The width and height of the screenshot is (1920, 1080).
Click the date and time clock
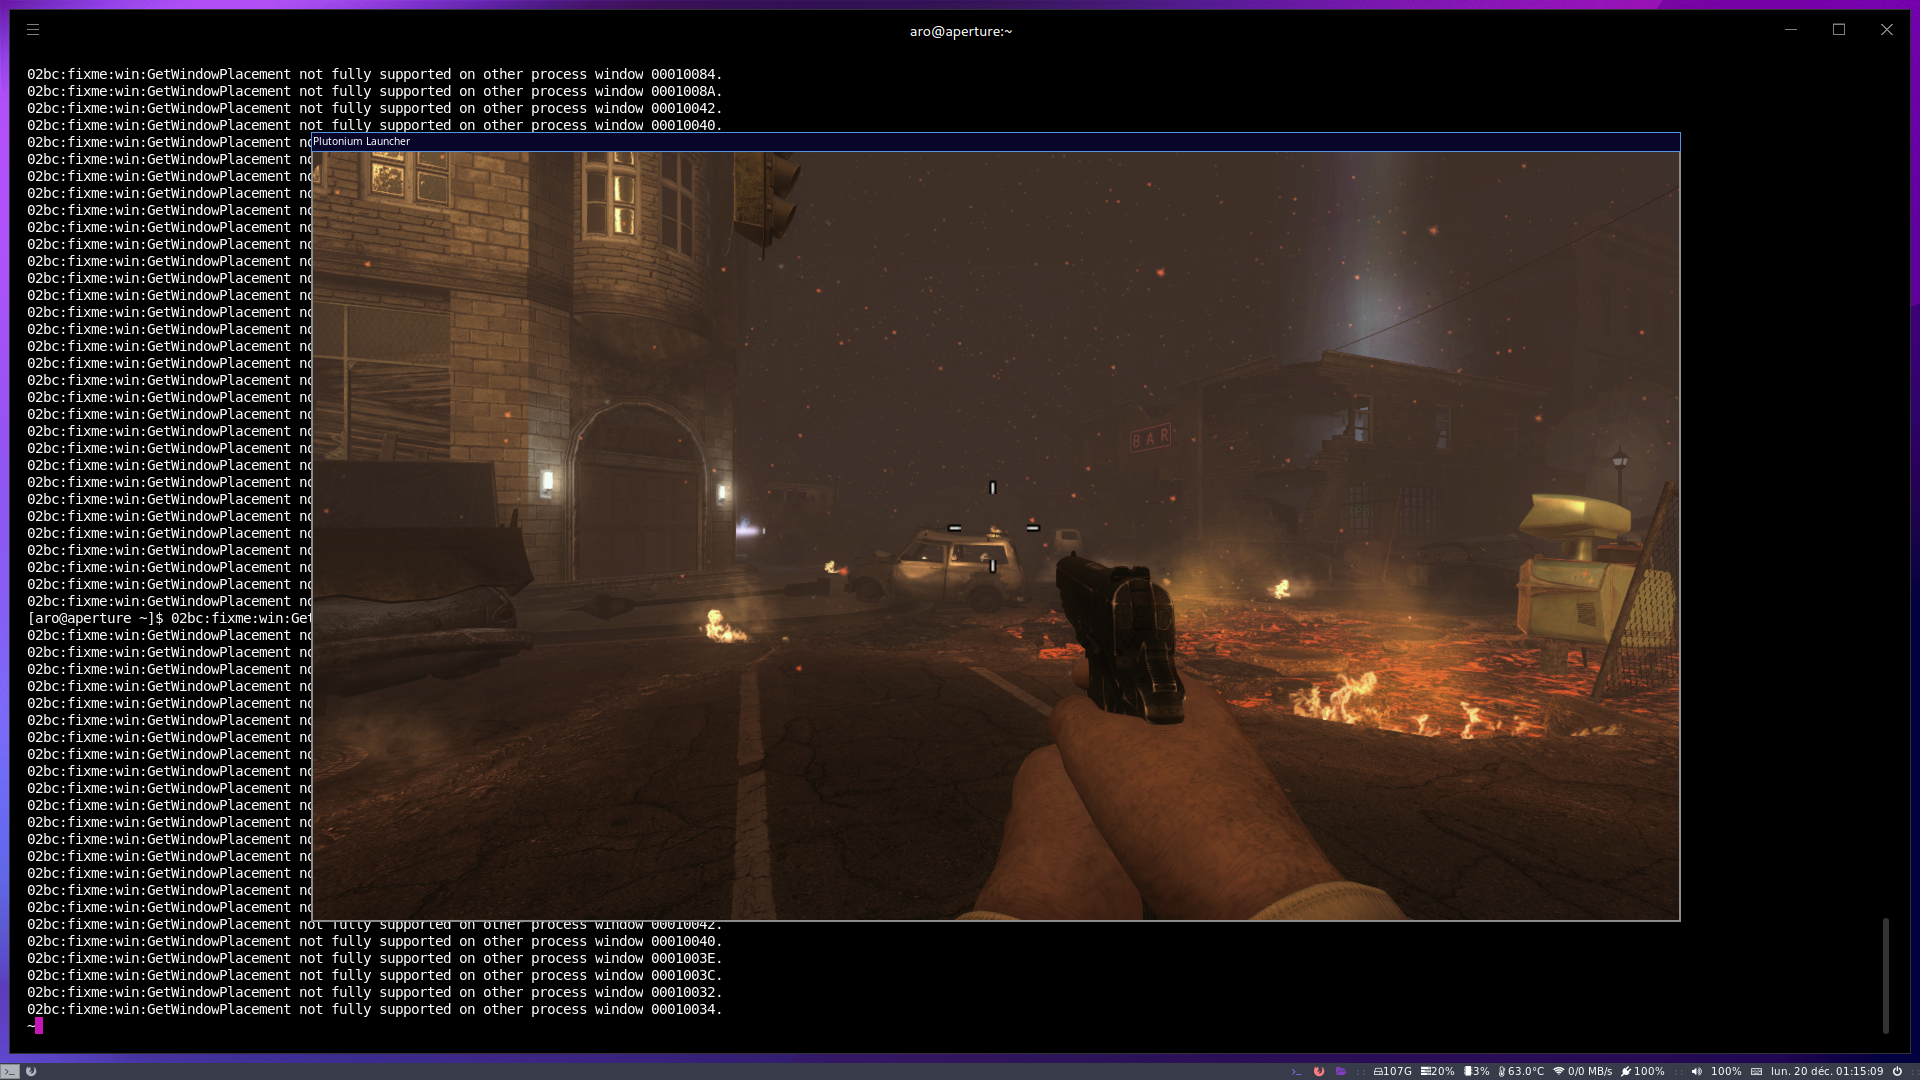tap(1827, 1071)
